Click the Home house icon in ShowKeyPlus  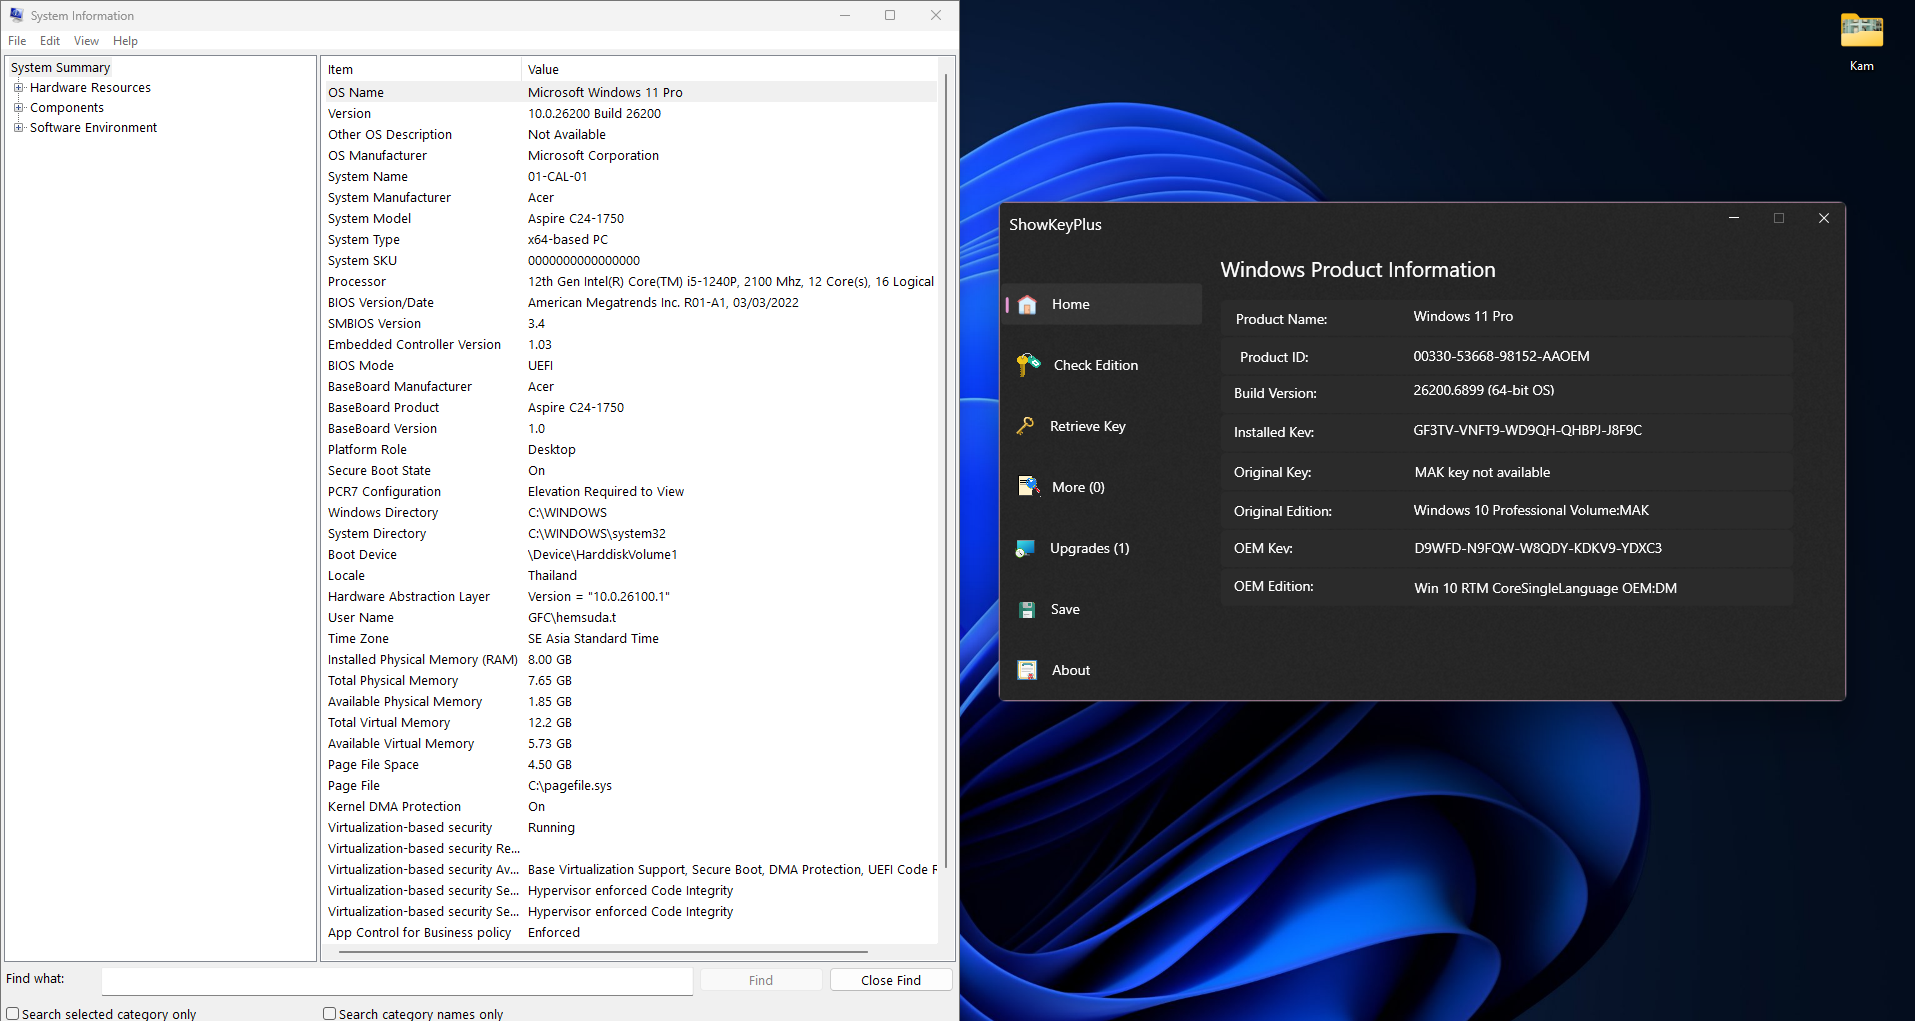(x=1027, y=305)
